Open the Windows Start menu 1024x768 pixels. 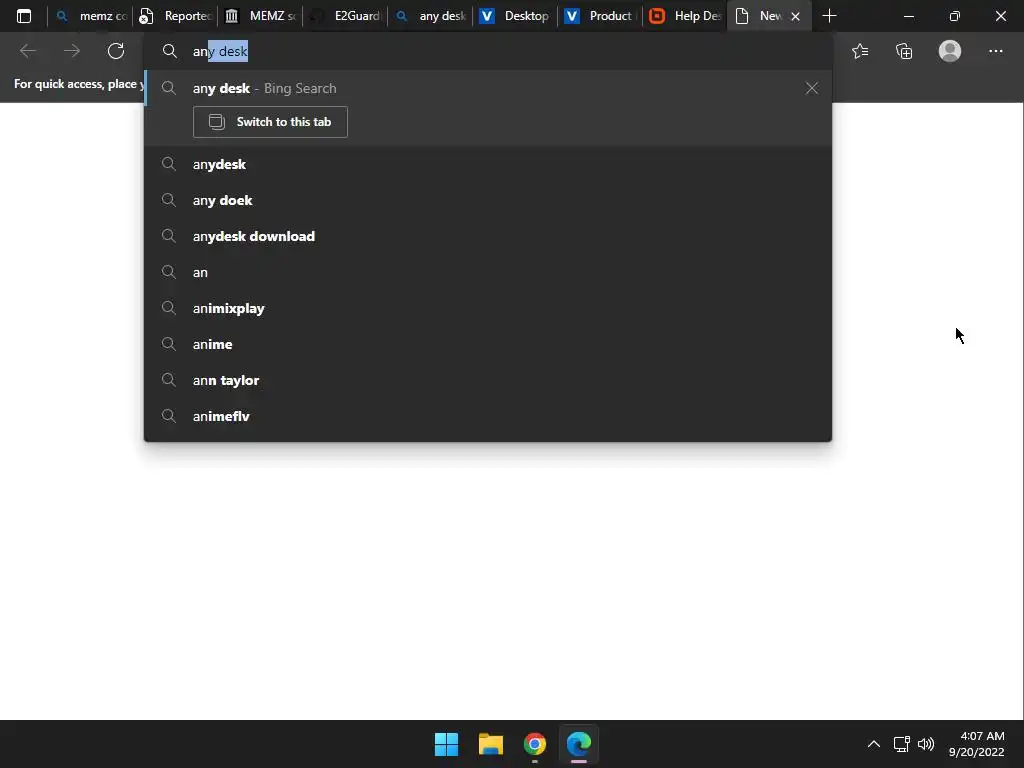447,744
